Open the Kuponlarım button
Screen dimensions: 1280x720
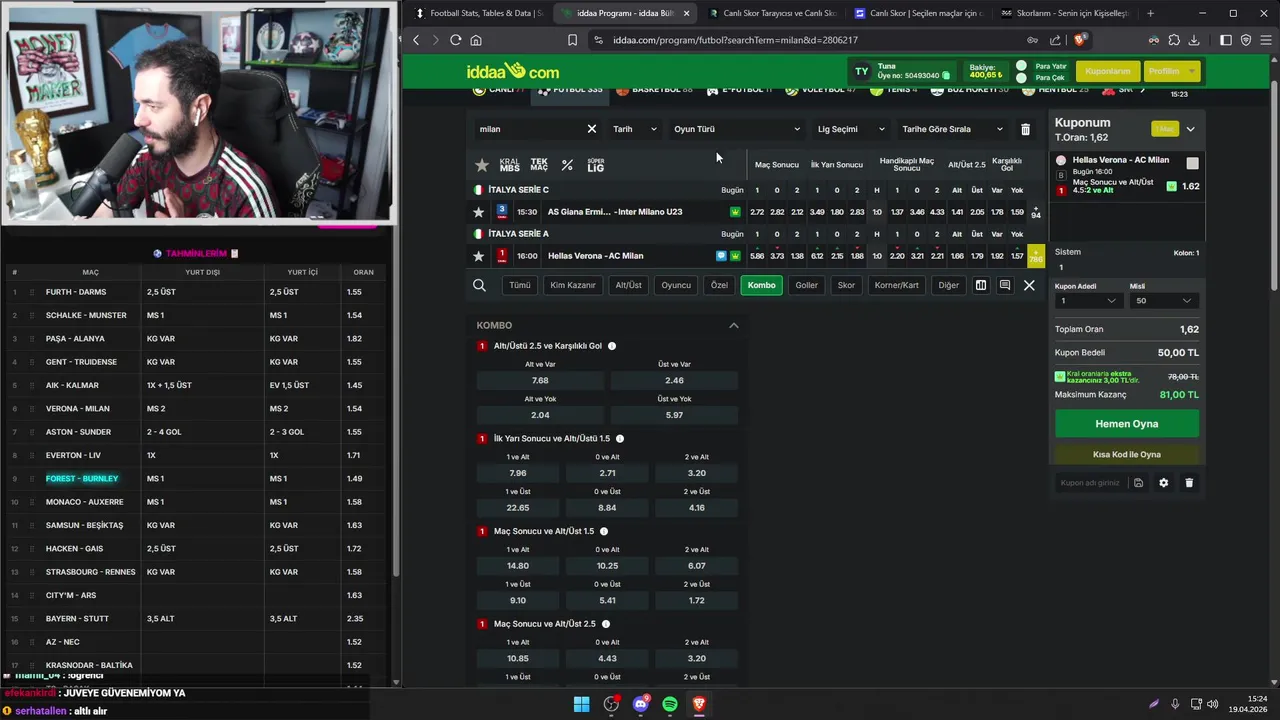pos(1108,71)
